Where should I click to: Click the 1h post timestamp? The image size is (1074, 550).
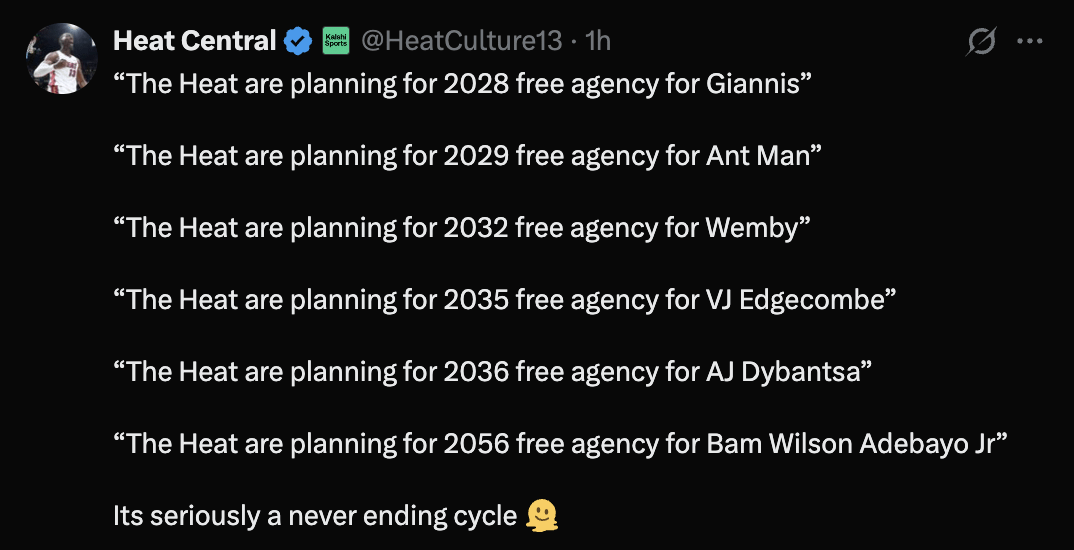pyautogui.click(x=597, y=41)
